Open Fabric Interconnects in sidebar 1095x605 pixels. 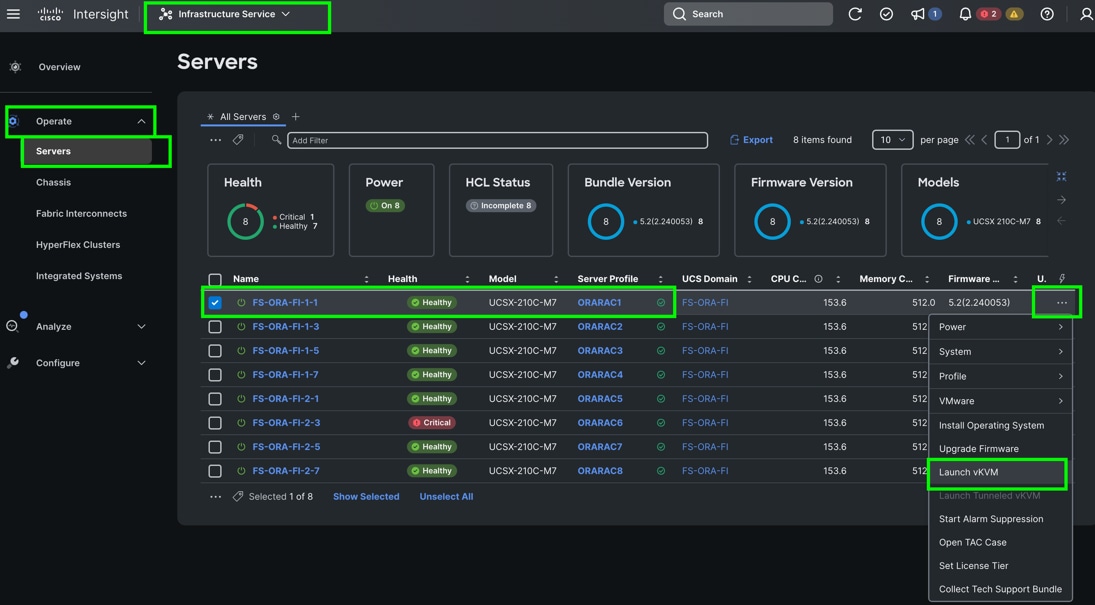click(81, 214)
